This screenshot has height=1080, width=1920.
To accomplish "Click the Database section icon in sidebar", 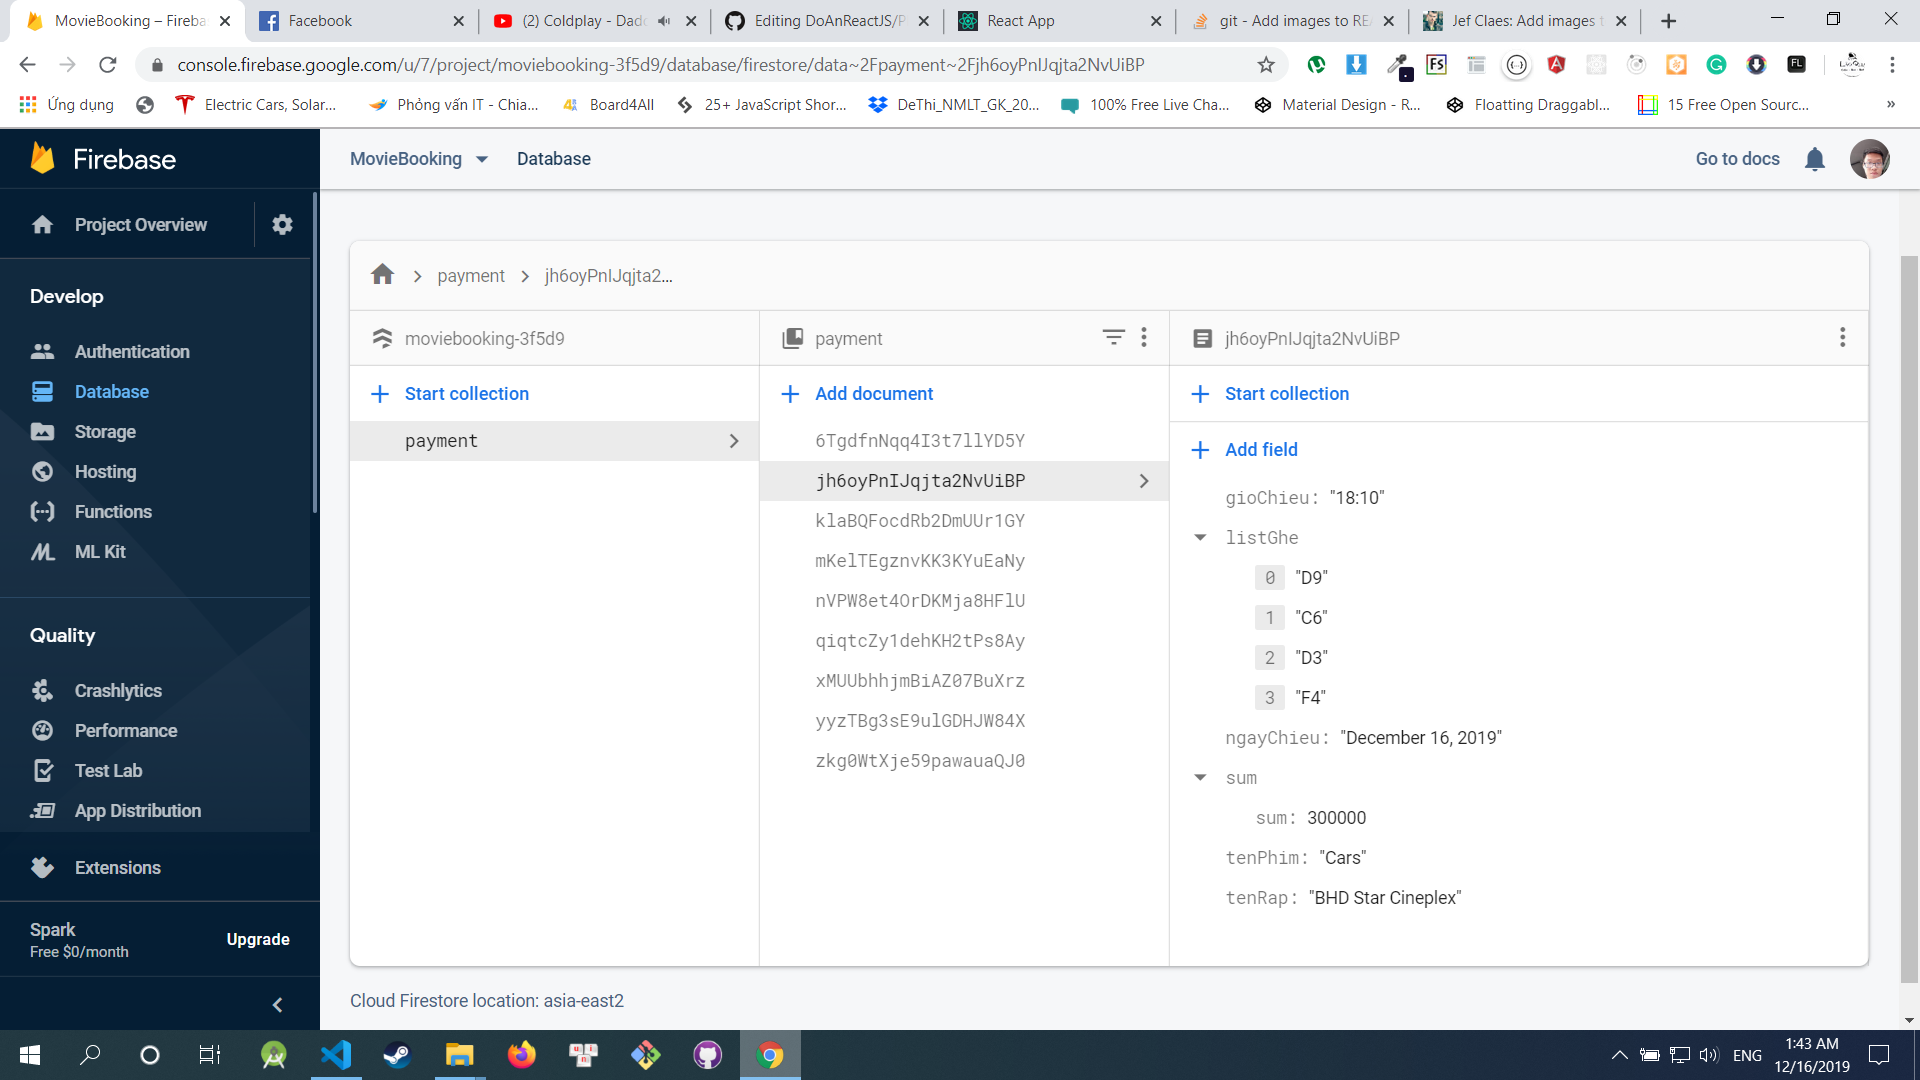I will [x=42, y=392].
